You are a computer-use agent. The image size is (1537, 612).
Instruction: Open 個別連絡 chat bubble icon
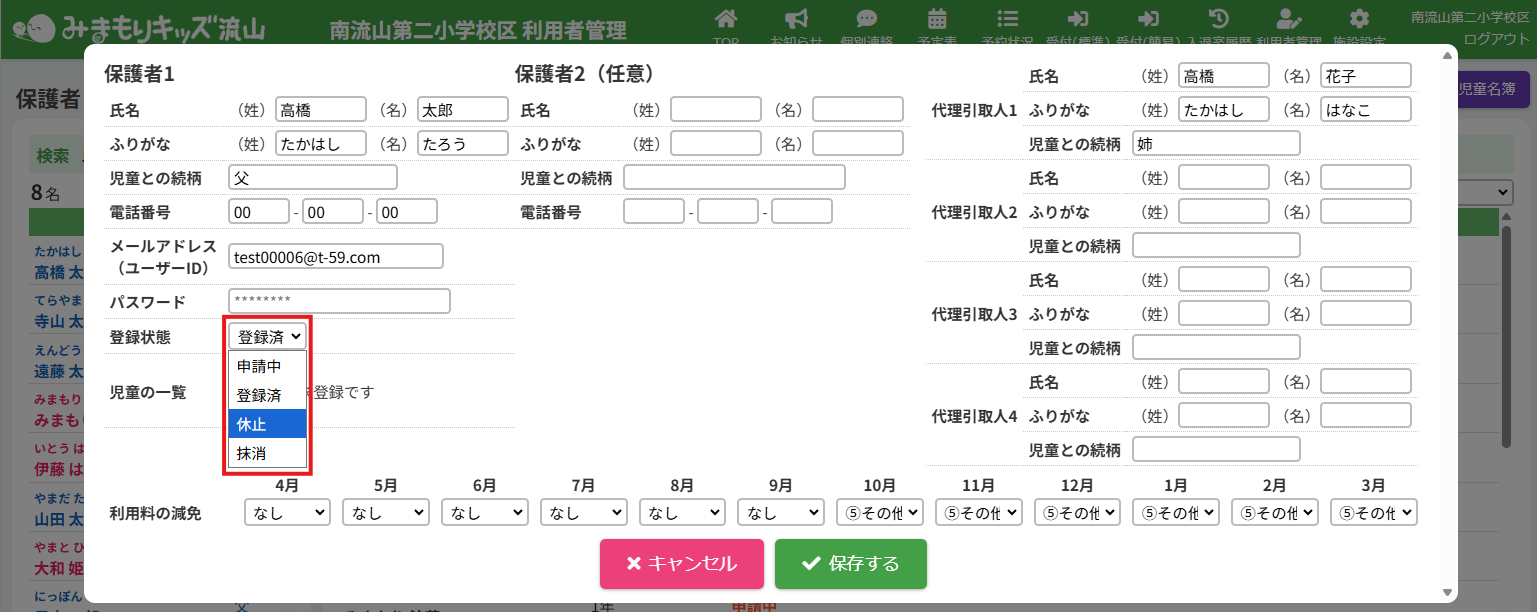[867, 20]
